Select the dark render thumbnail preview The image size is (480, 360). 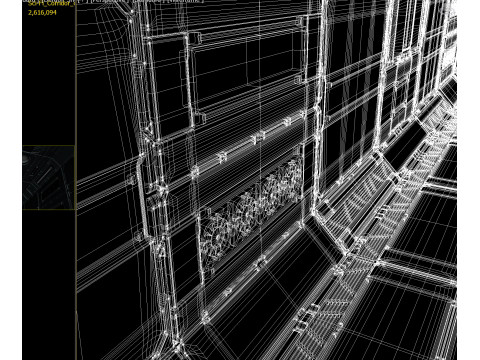[48, 178]
